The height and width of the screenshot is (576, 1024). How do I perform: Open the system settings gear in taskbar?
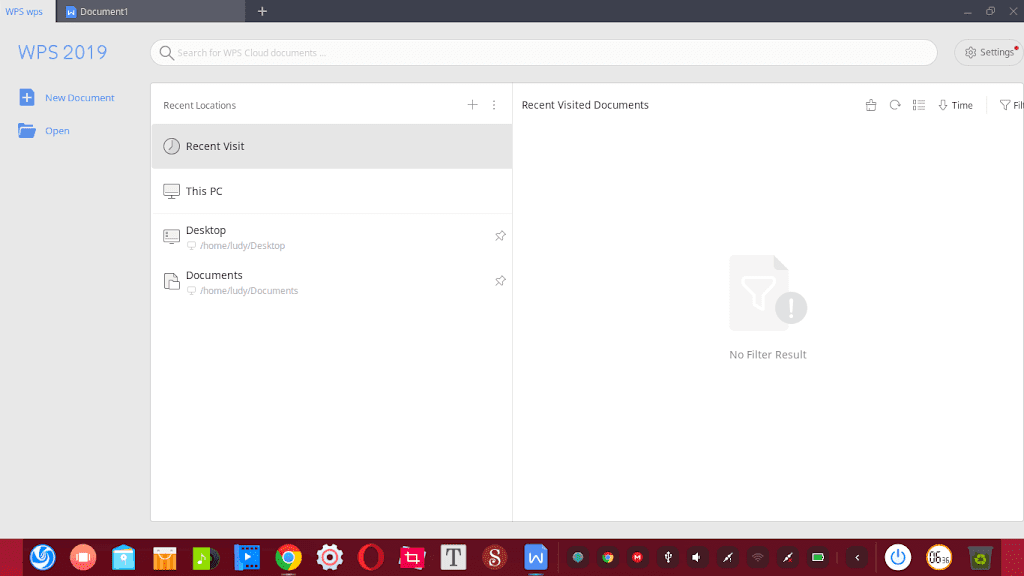pos(329,558)
